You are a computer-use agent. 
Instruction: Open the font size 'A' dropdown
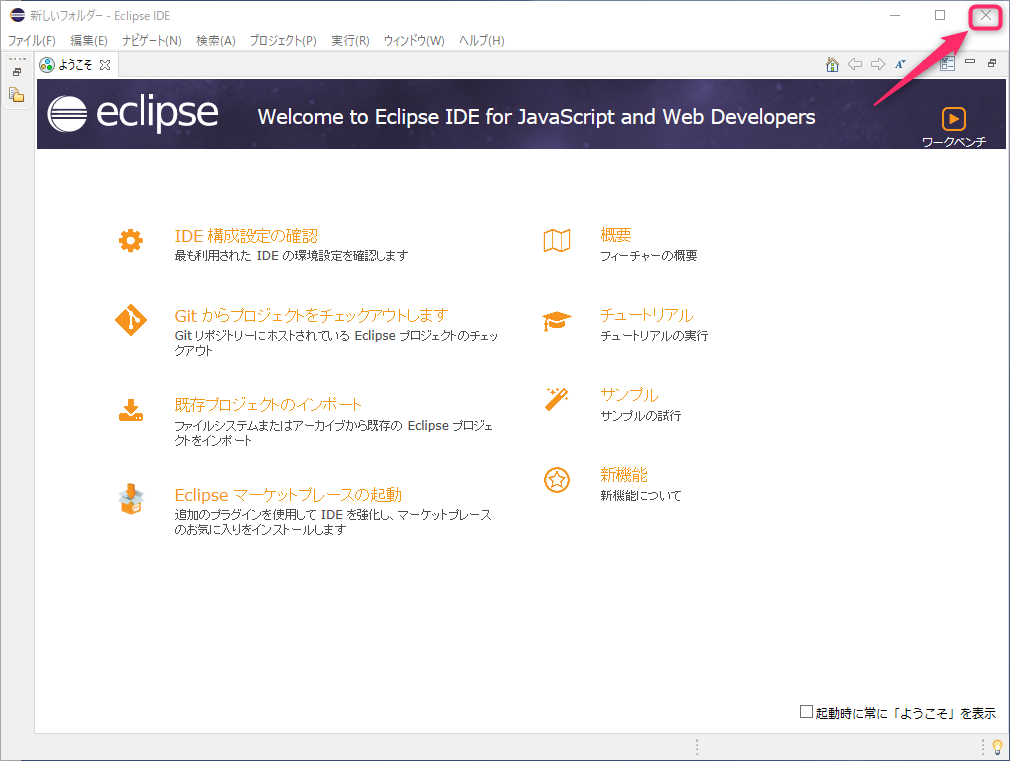(900, 64)
